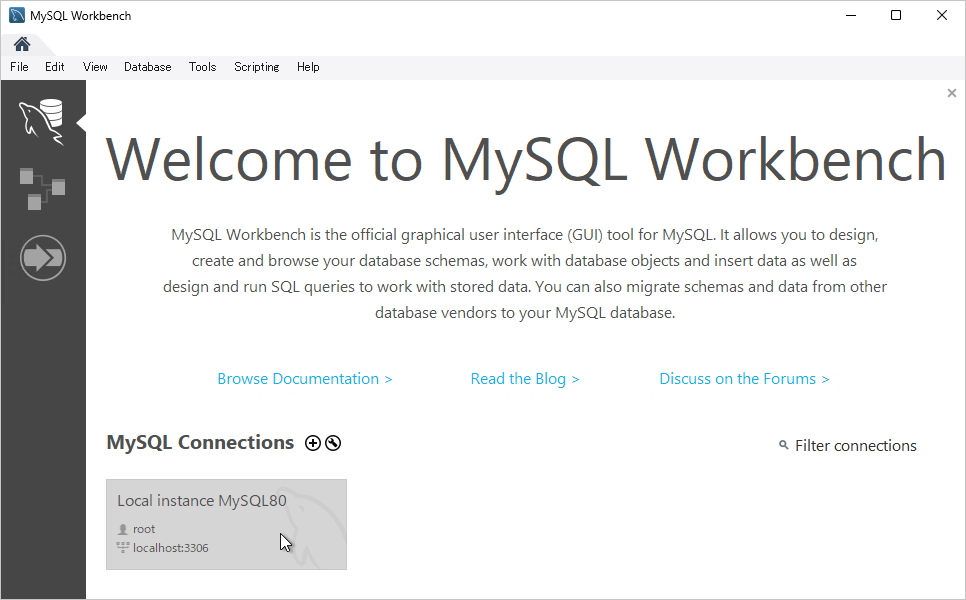966x600 pixels.
Task: Close the MySQL Workbench window
Action: tap(941, 15)
